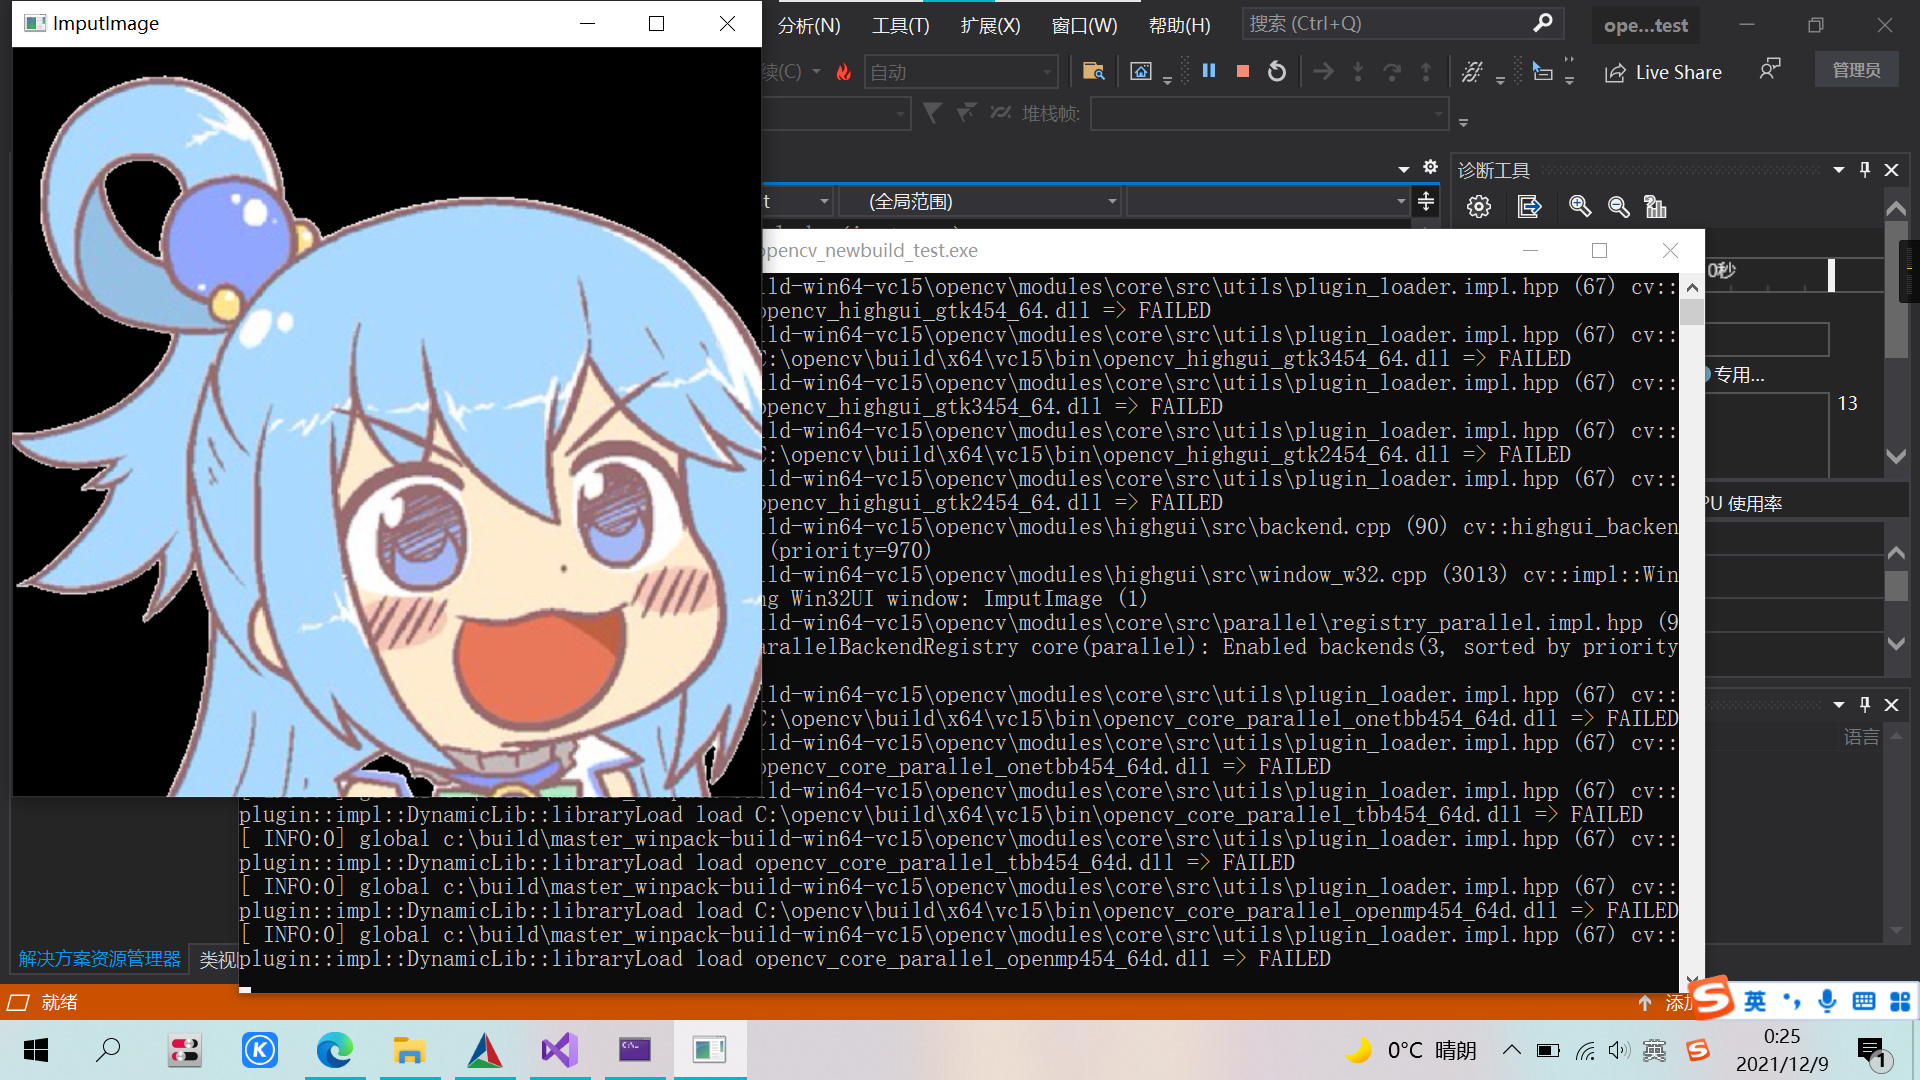
Task: Open the Windows Start menu
Action: click(36, 1050)
